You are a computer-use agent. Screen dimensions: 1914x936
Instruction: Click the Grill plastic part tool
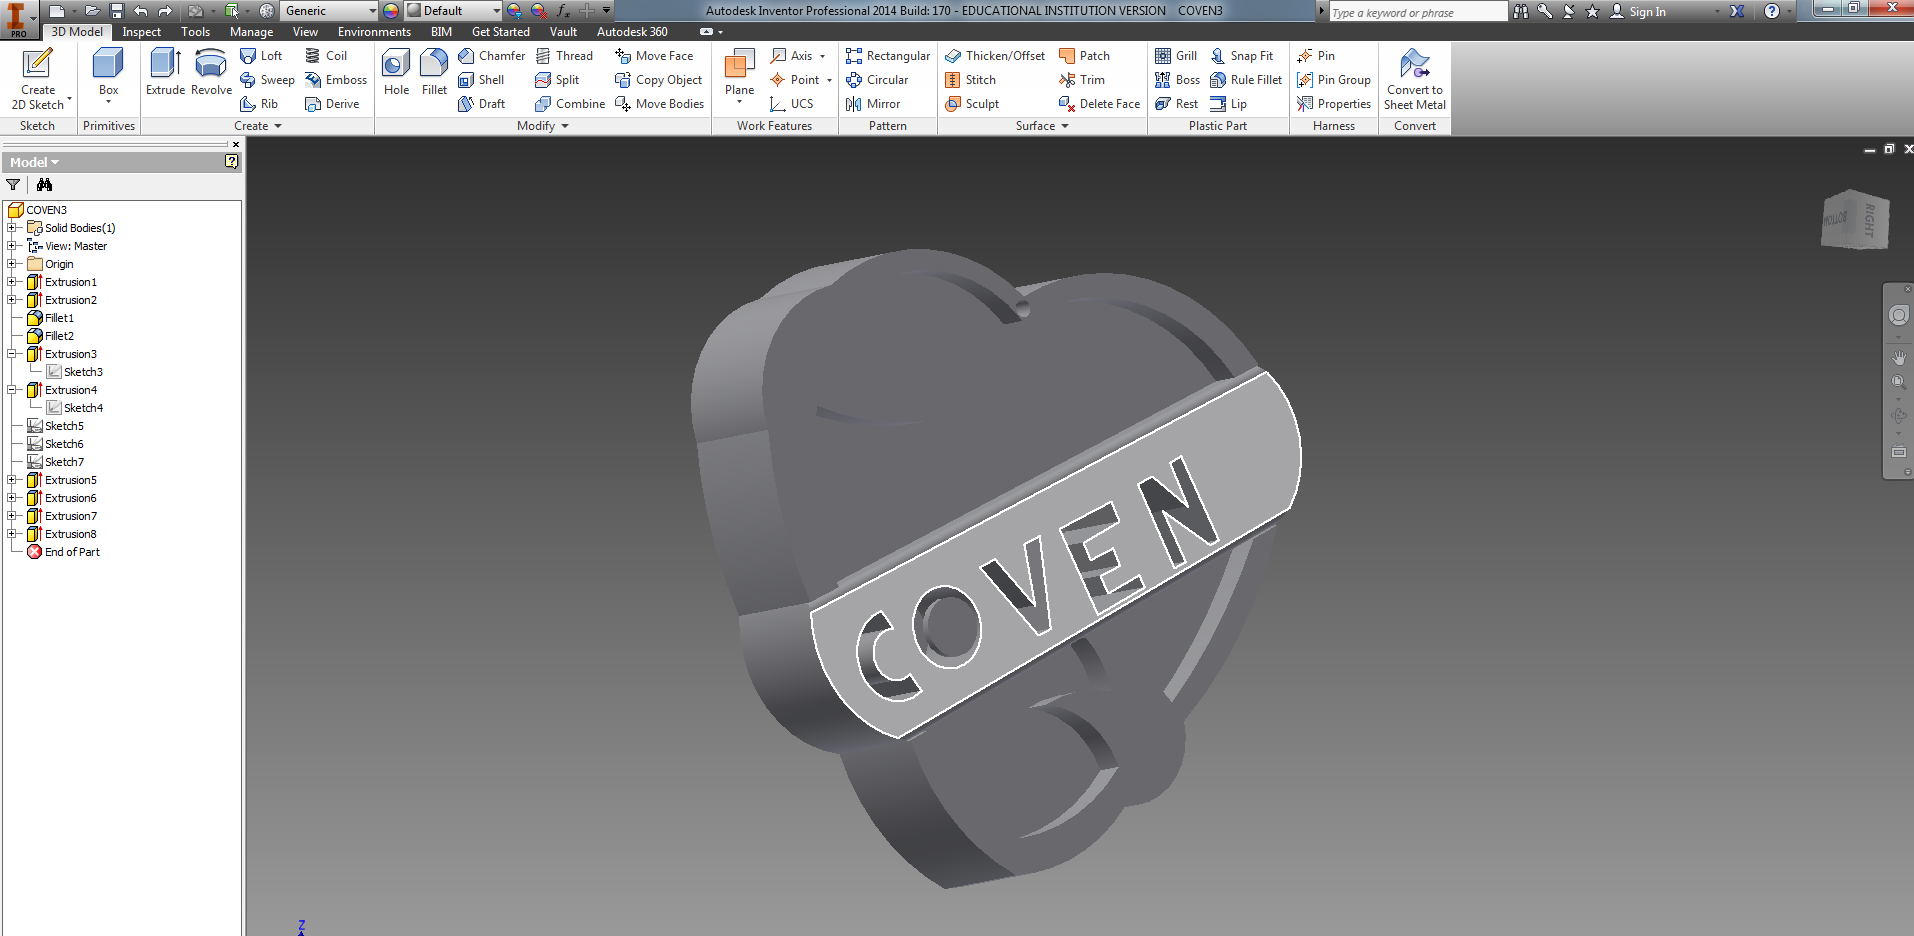(1176, 56)
